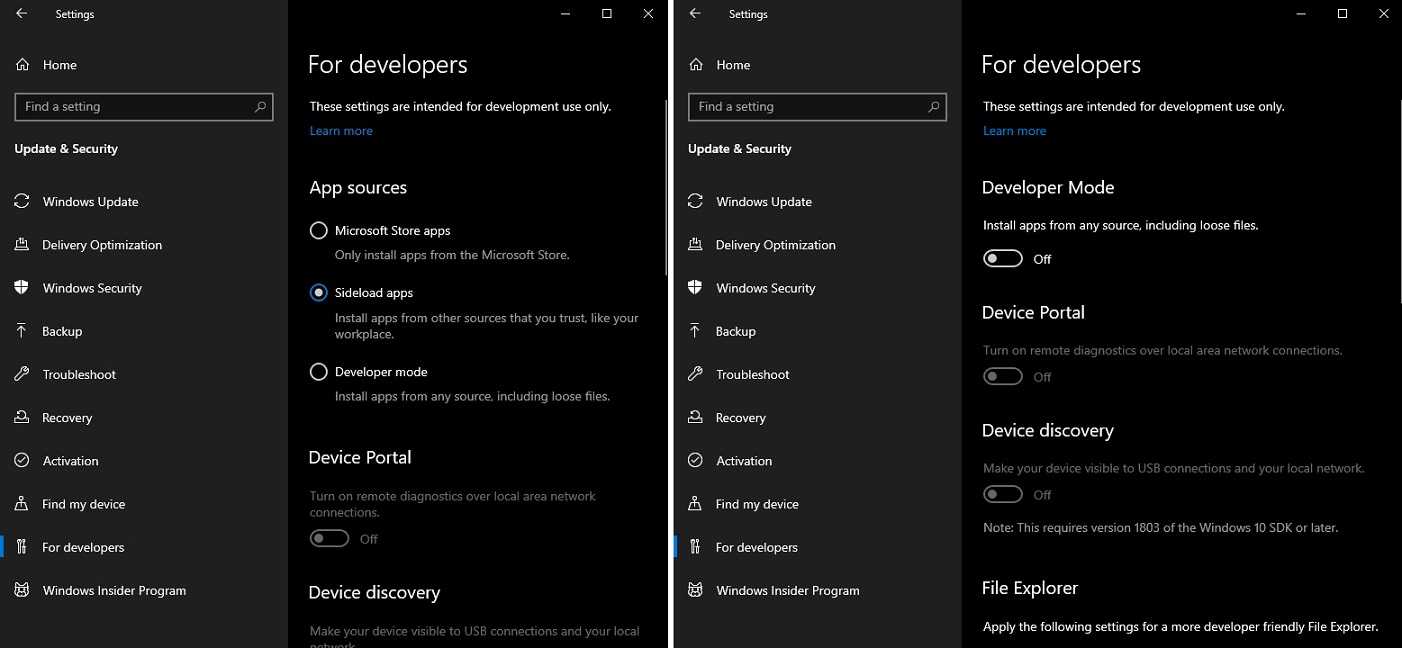This screenshot has height=648, width=1402.
Task: Click search magnifier icon in left window
Action: (260, 106)
